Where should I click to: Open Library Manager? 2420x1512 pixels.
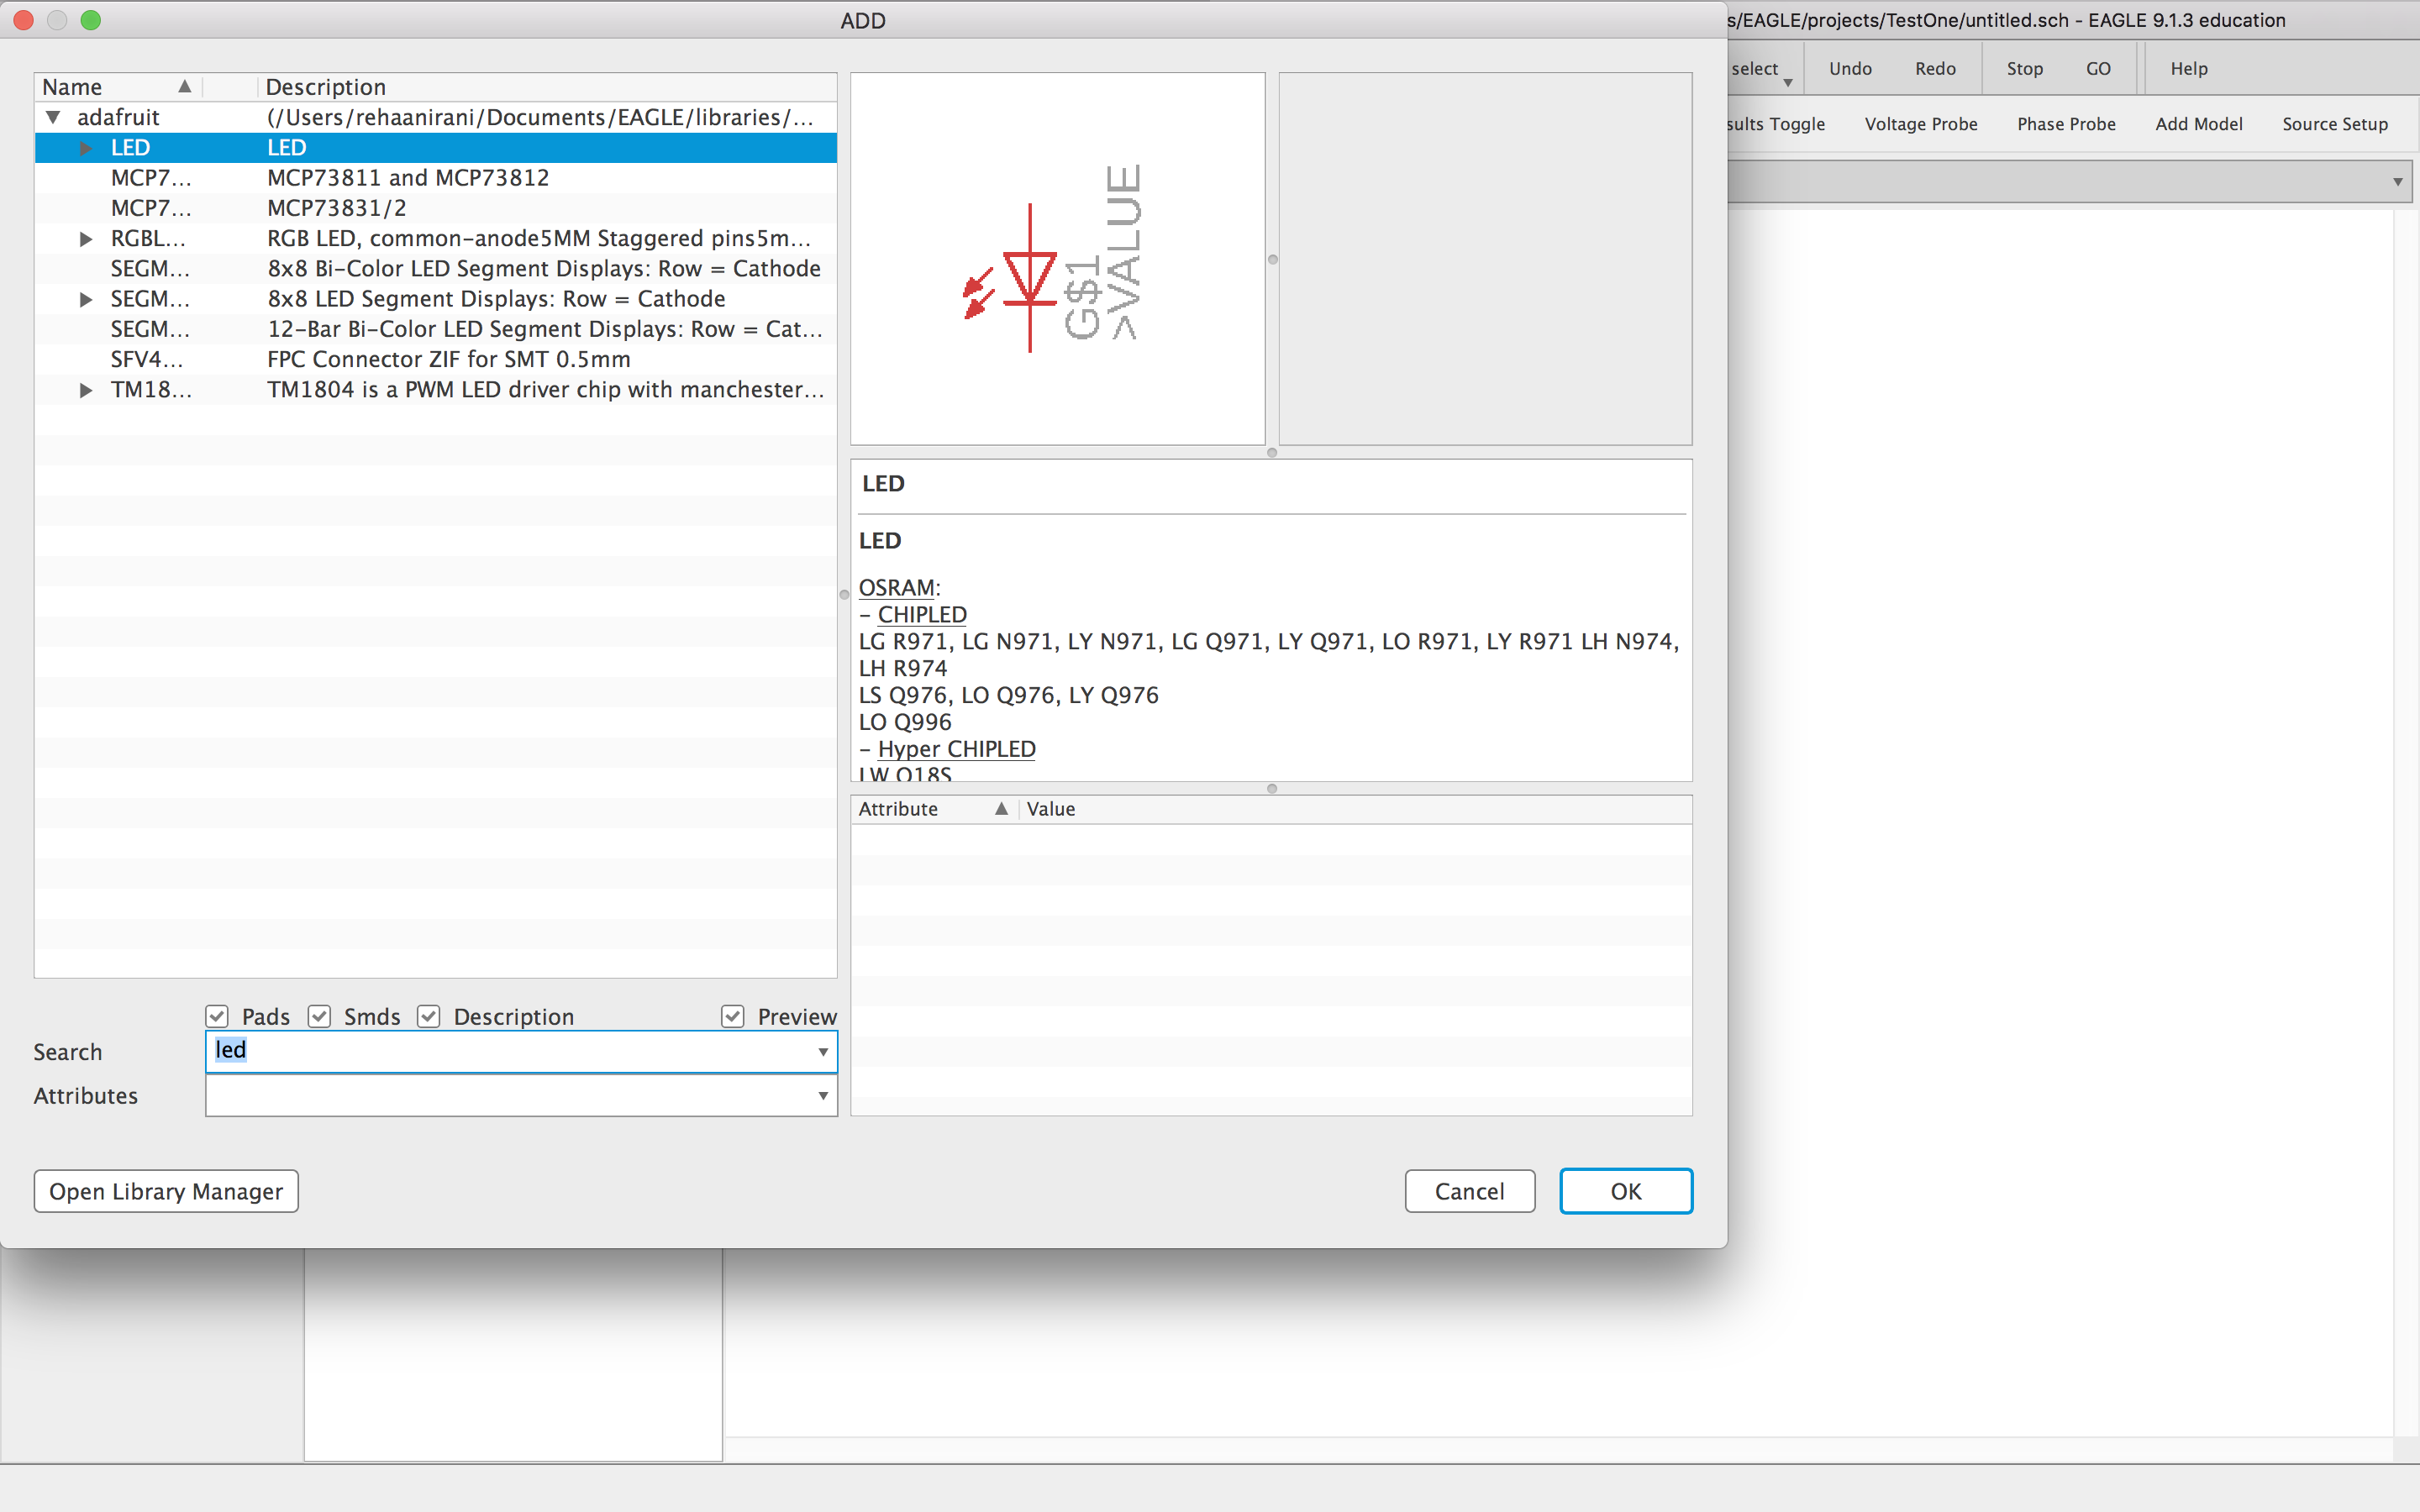coord(165,1190)
